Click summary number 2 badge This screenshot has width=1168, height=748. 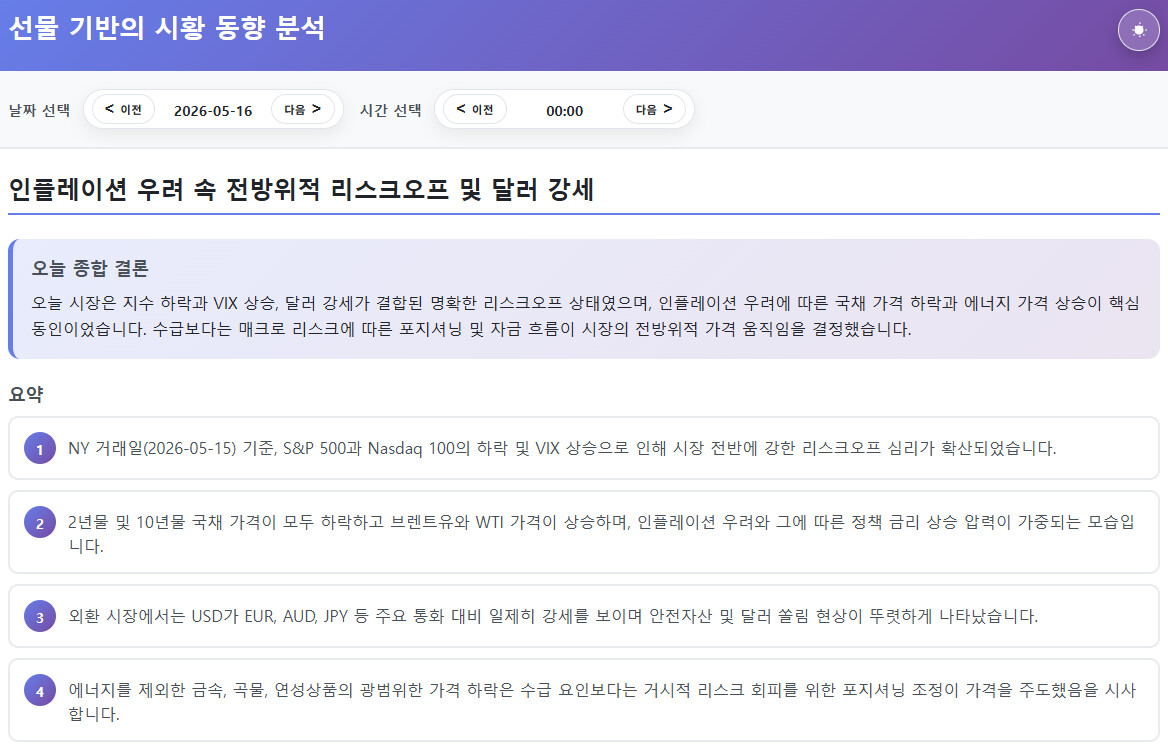coord(40,523)
